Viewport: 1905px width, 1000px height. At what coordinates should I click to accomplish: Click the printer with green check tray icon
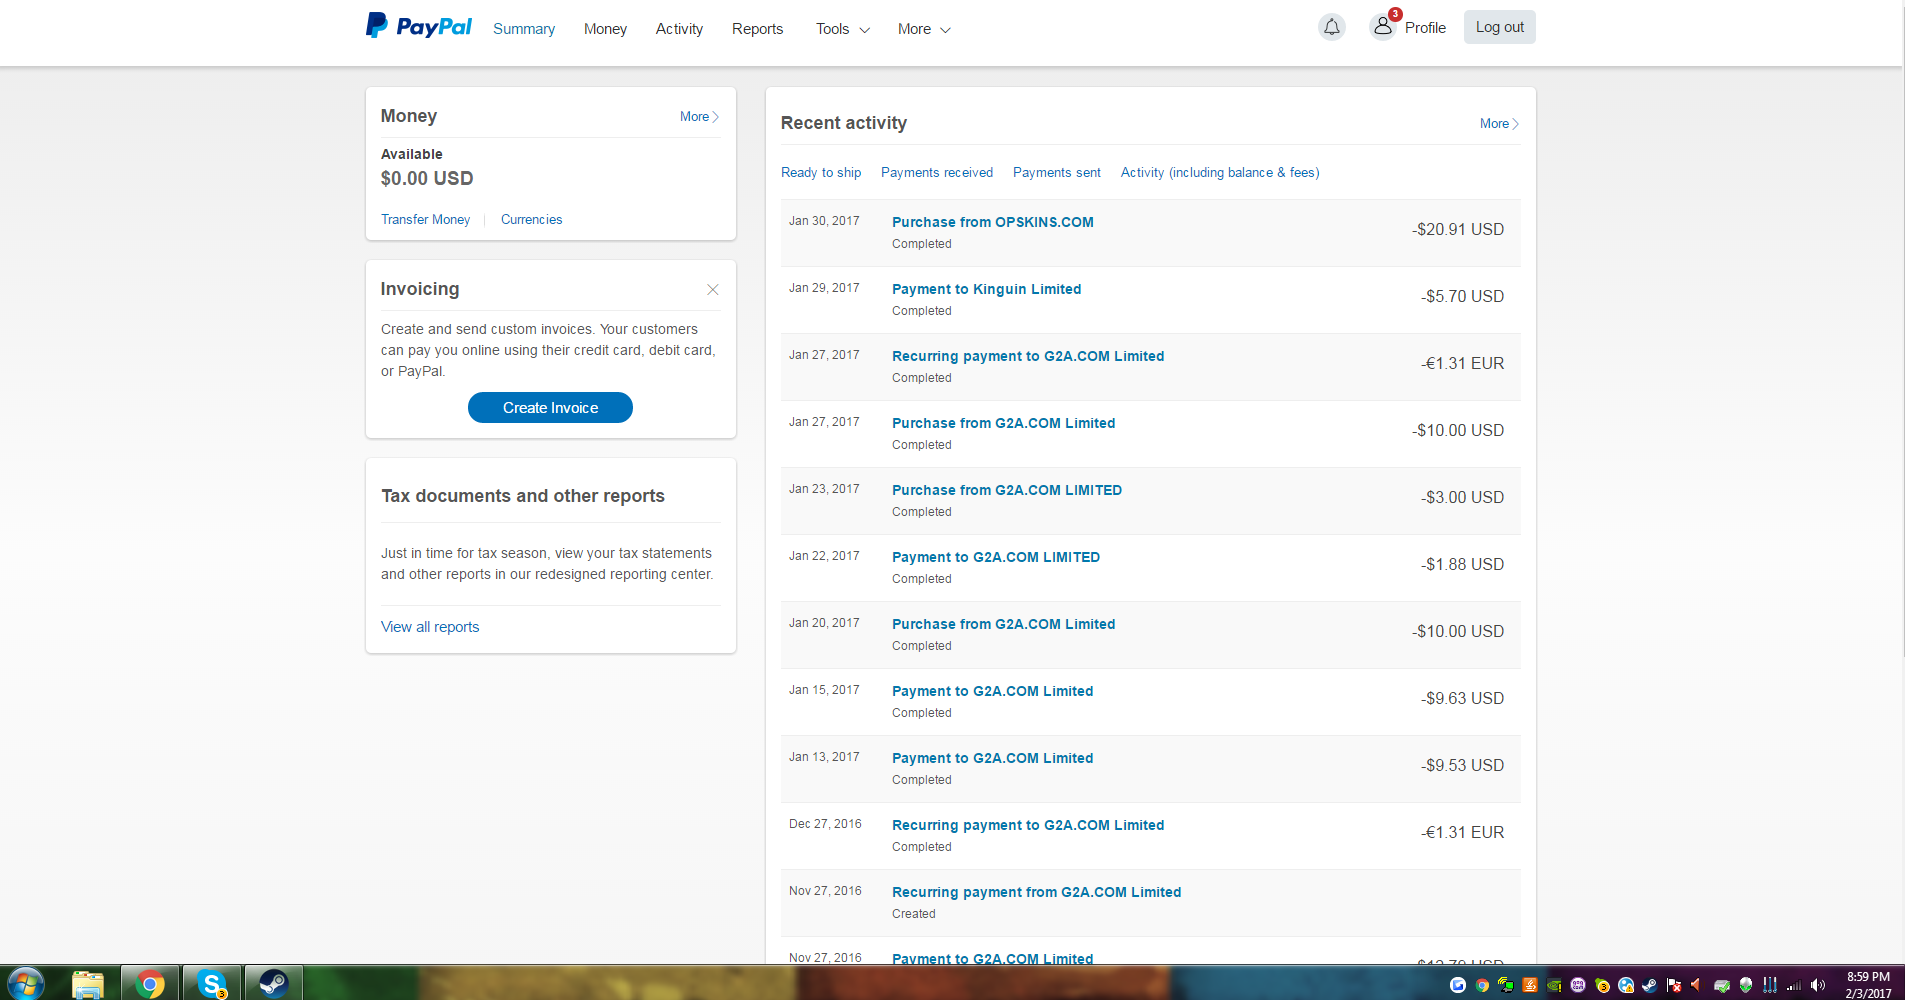pos(1722,985)
